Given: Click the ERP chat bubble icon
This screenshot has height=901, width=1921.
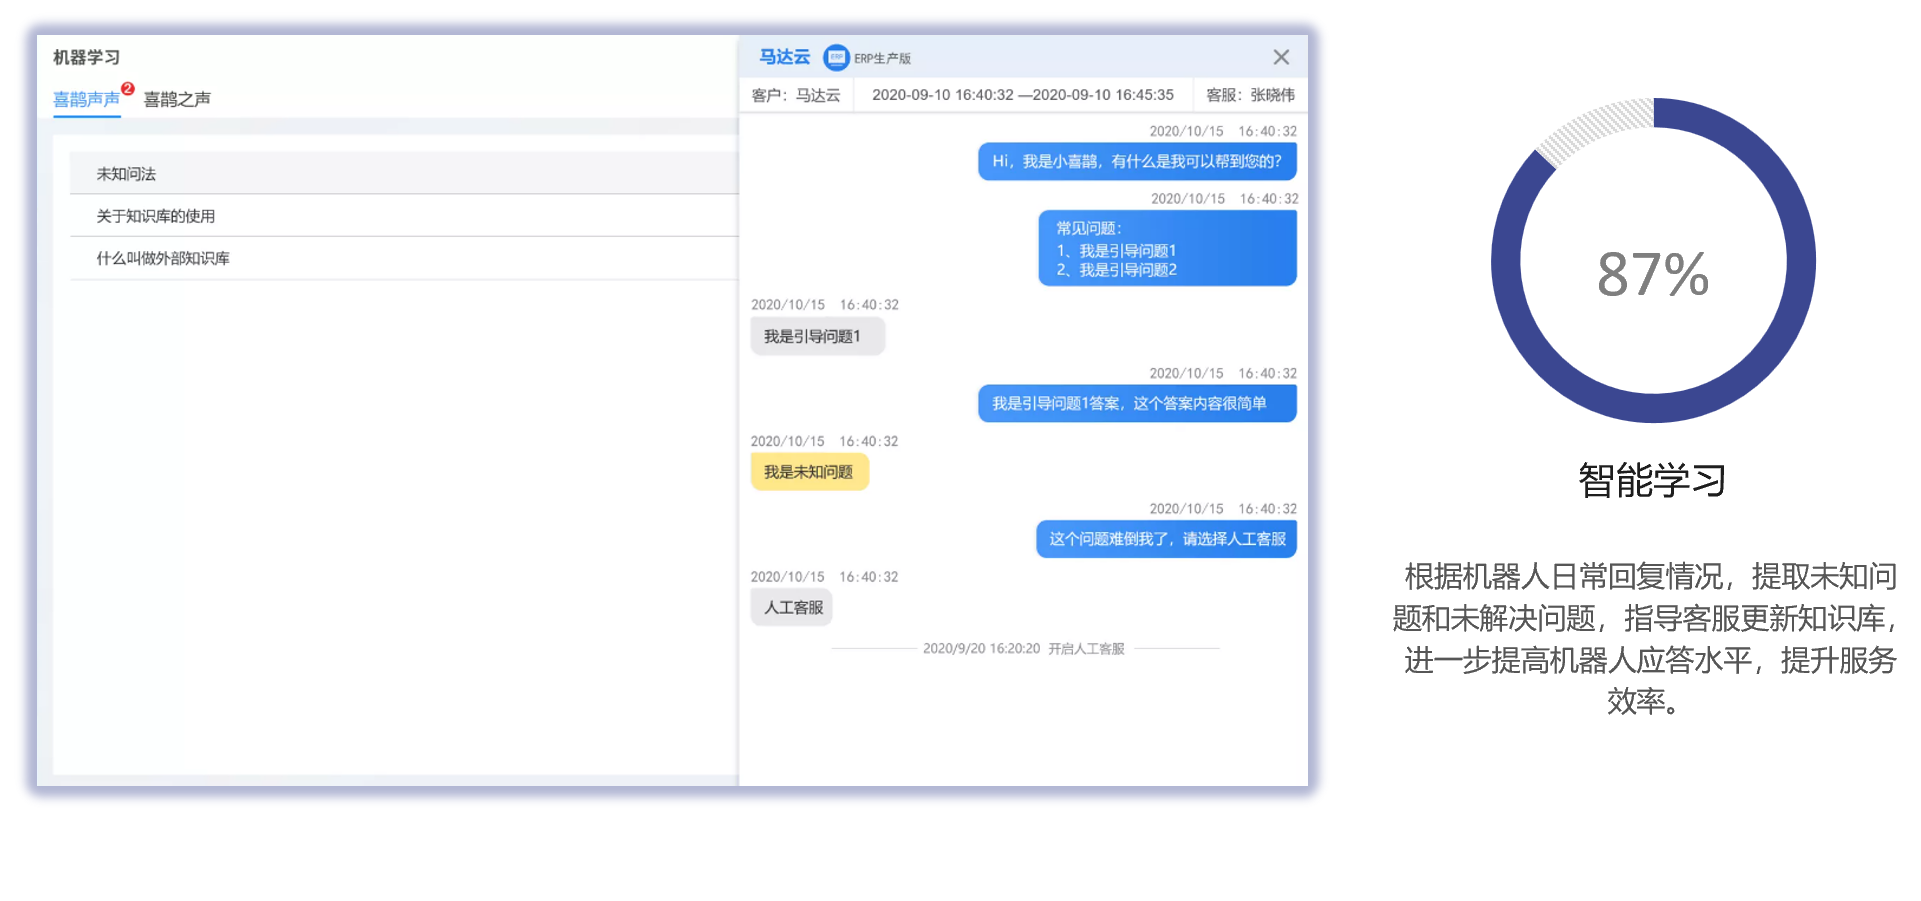Looking at the screenshot, I should [x=835, y=58].
